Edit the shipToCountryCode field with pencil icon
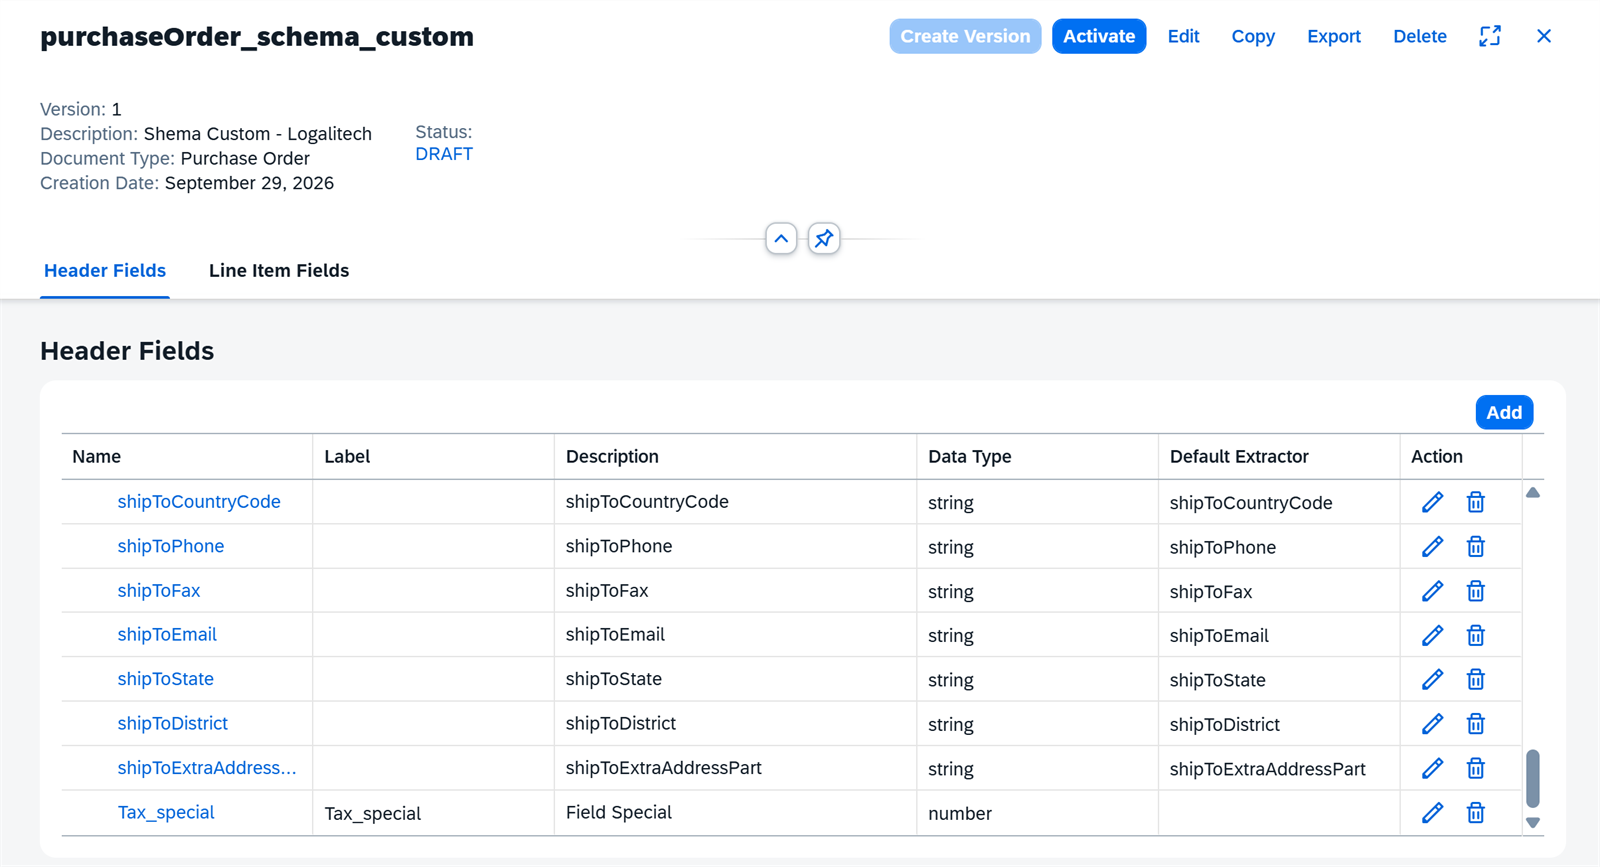This screenshot has width=1600, height=867. 1432,502
